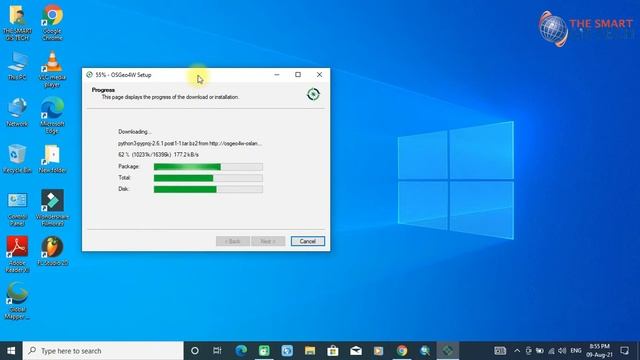Viewport: 640px width, 360px height.
Task: Click the disabled Next button in setup
Action: [x=268, y=241]
